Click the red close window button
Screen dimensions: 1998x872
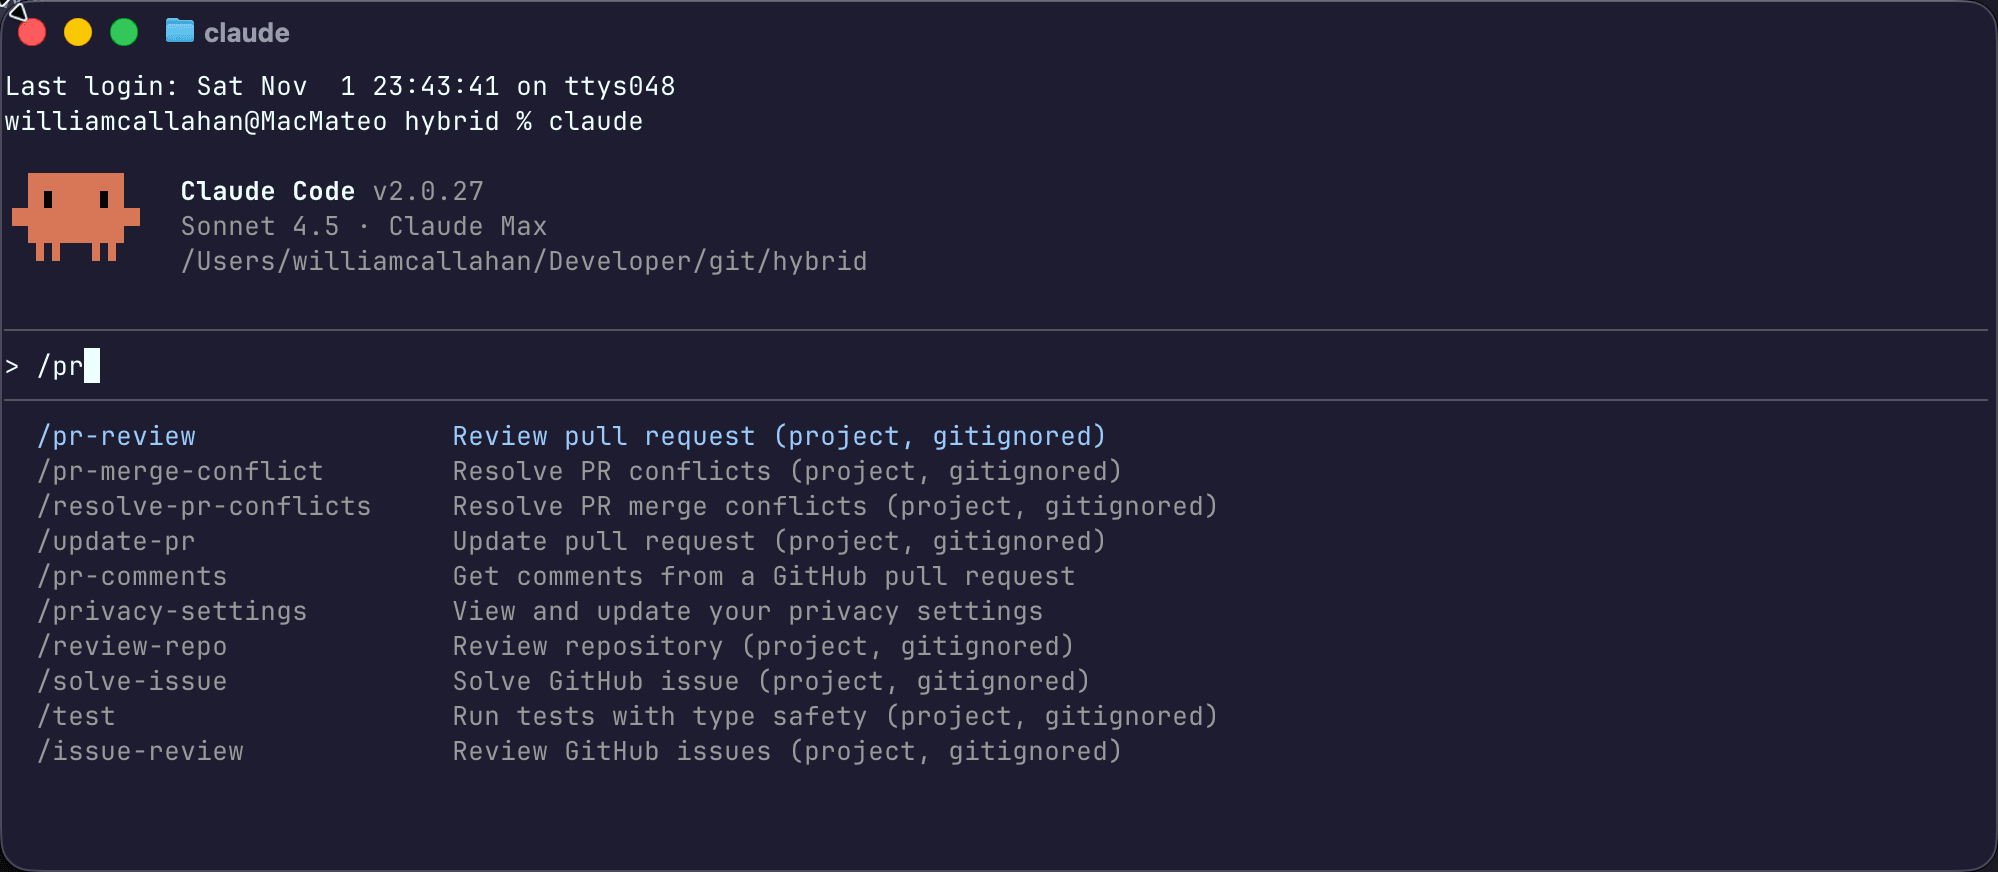click(31, 31)
